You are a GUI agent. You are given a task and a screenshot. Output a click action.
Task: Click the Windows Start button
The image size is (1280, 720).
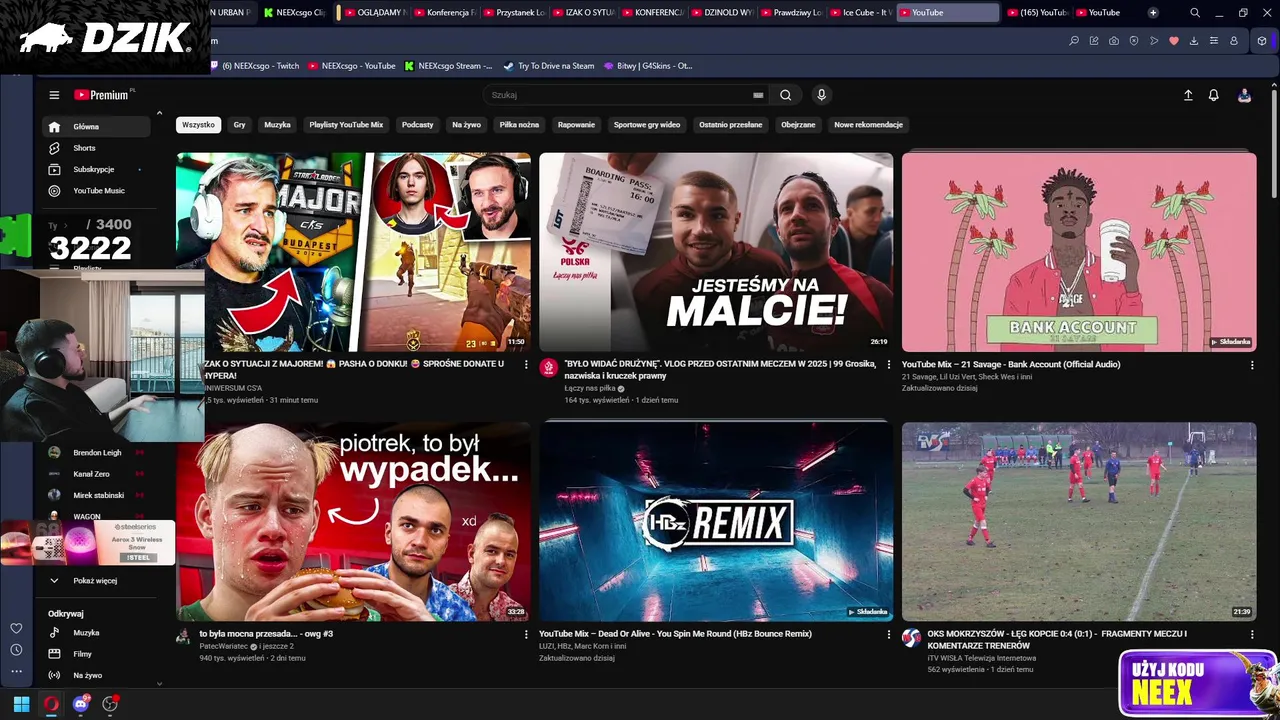coord(21,704)
